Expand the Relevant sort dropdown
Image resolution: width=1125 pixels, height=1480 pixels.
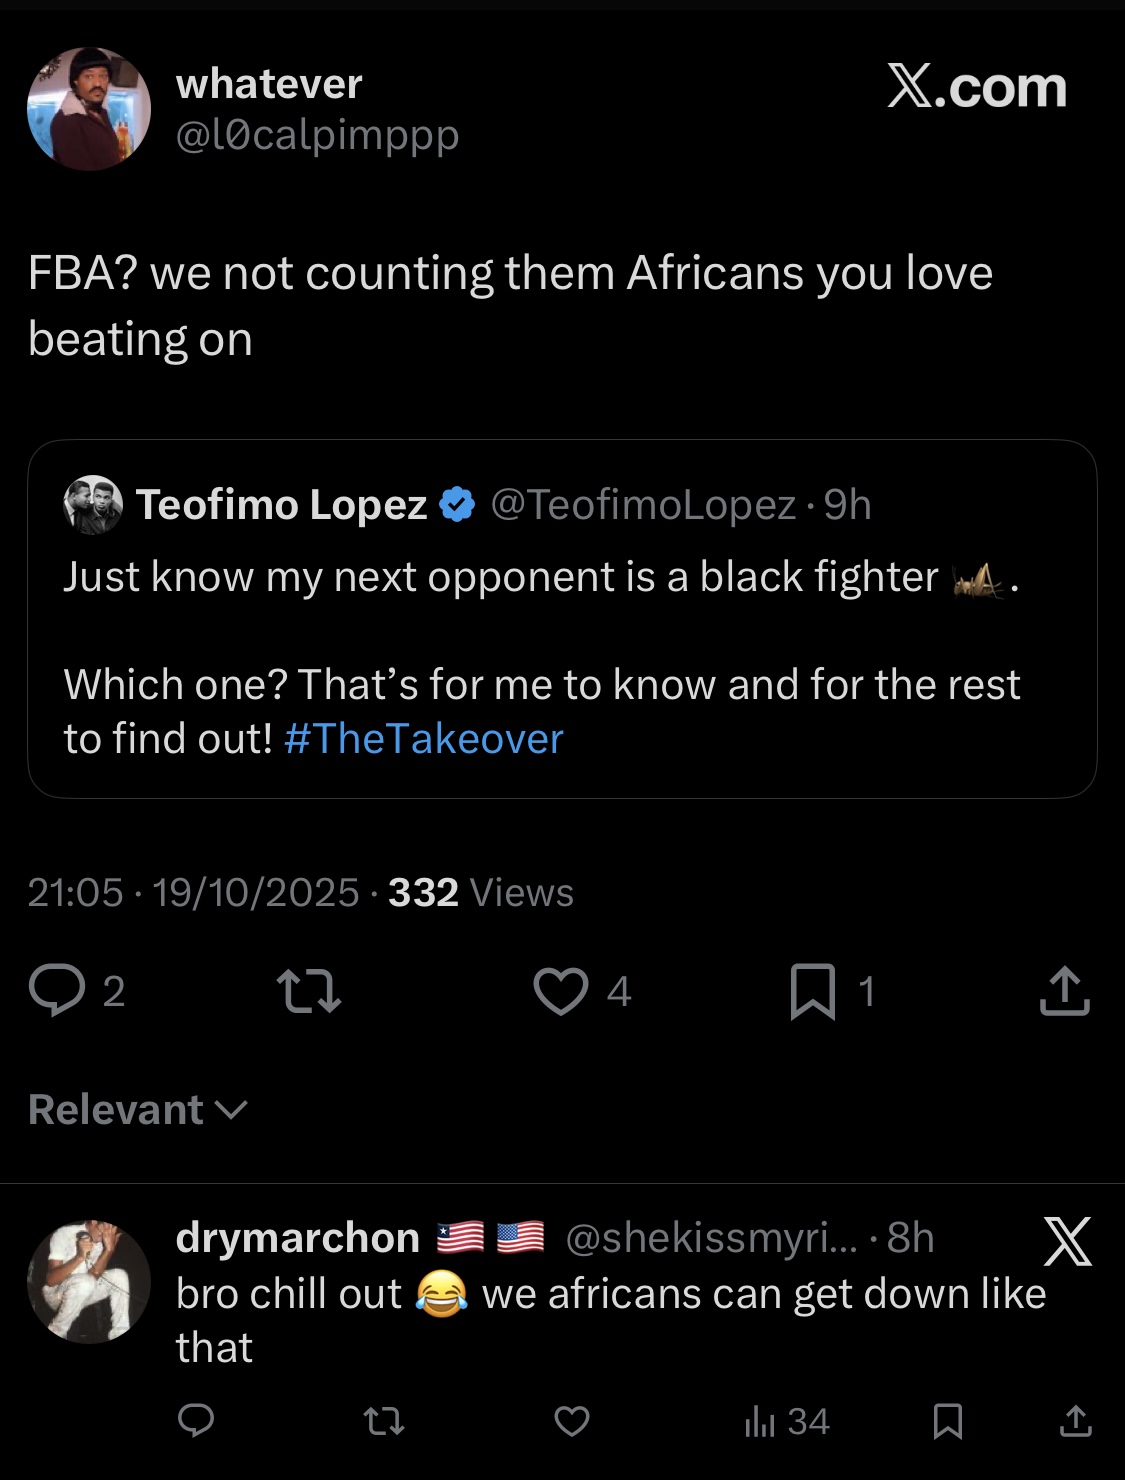point(138,1109)
